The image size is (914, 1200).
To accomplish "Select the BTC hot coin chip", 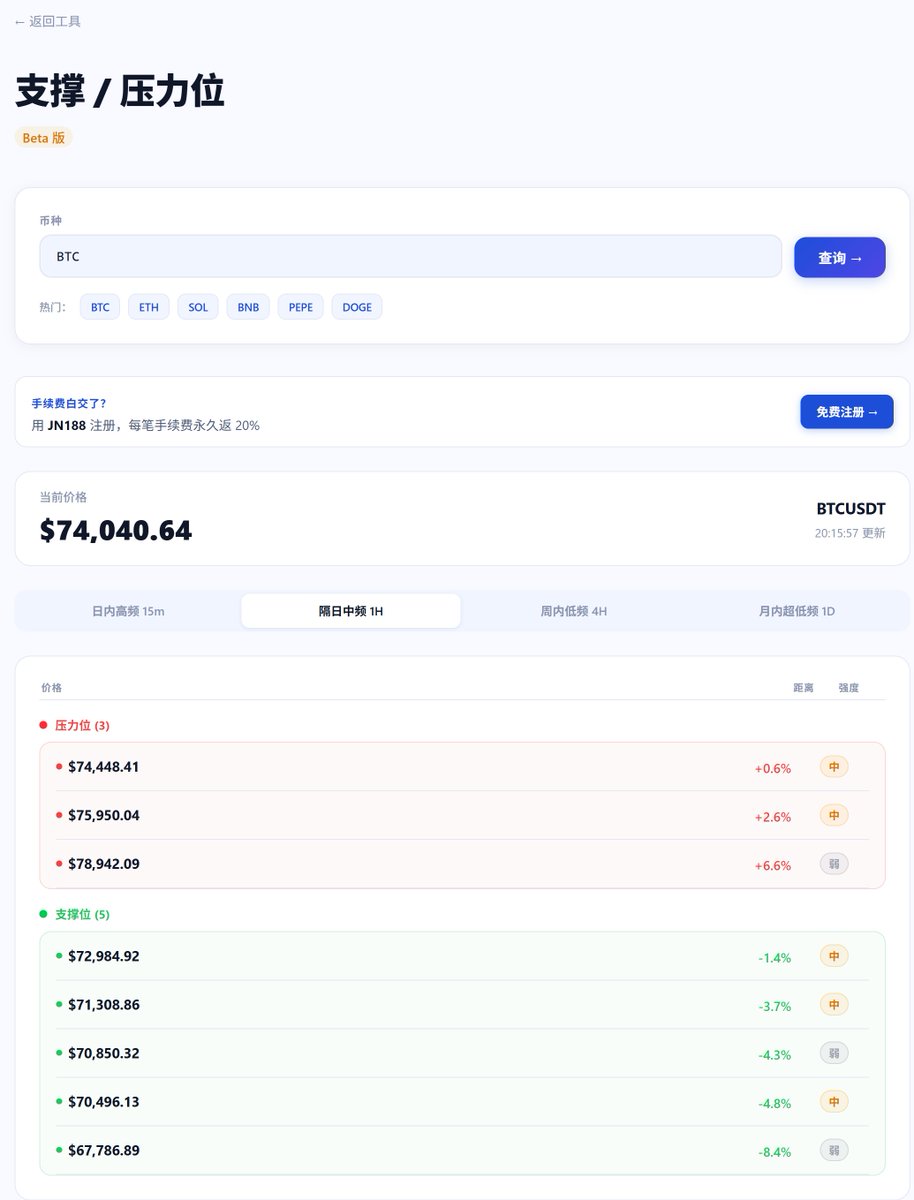I will [x=100, y=307].
